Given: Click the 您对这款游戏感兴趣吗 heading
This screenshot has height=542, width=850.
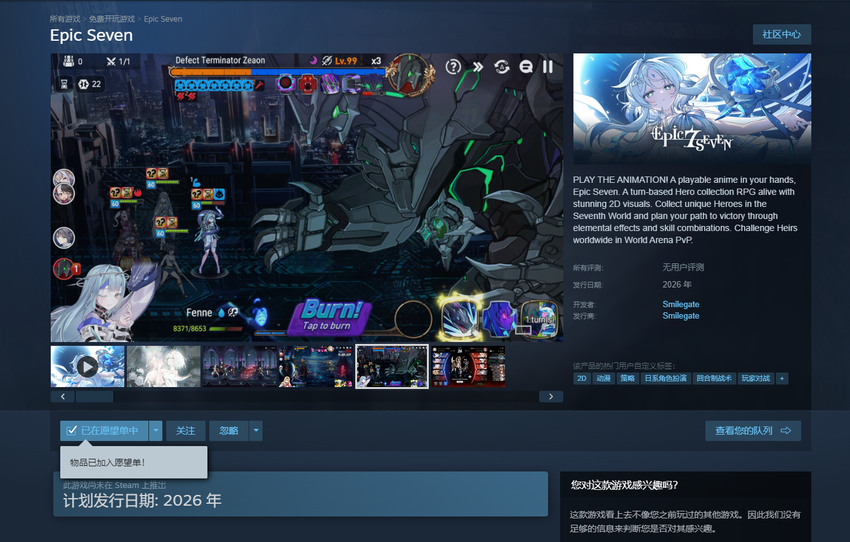Looking at the screenshot, I should [624, 485].
